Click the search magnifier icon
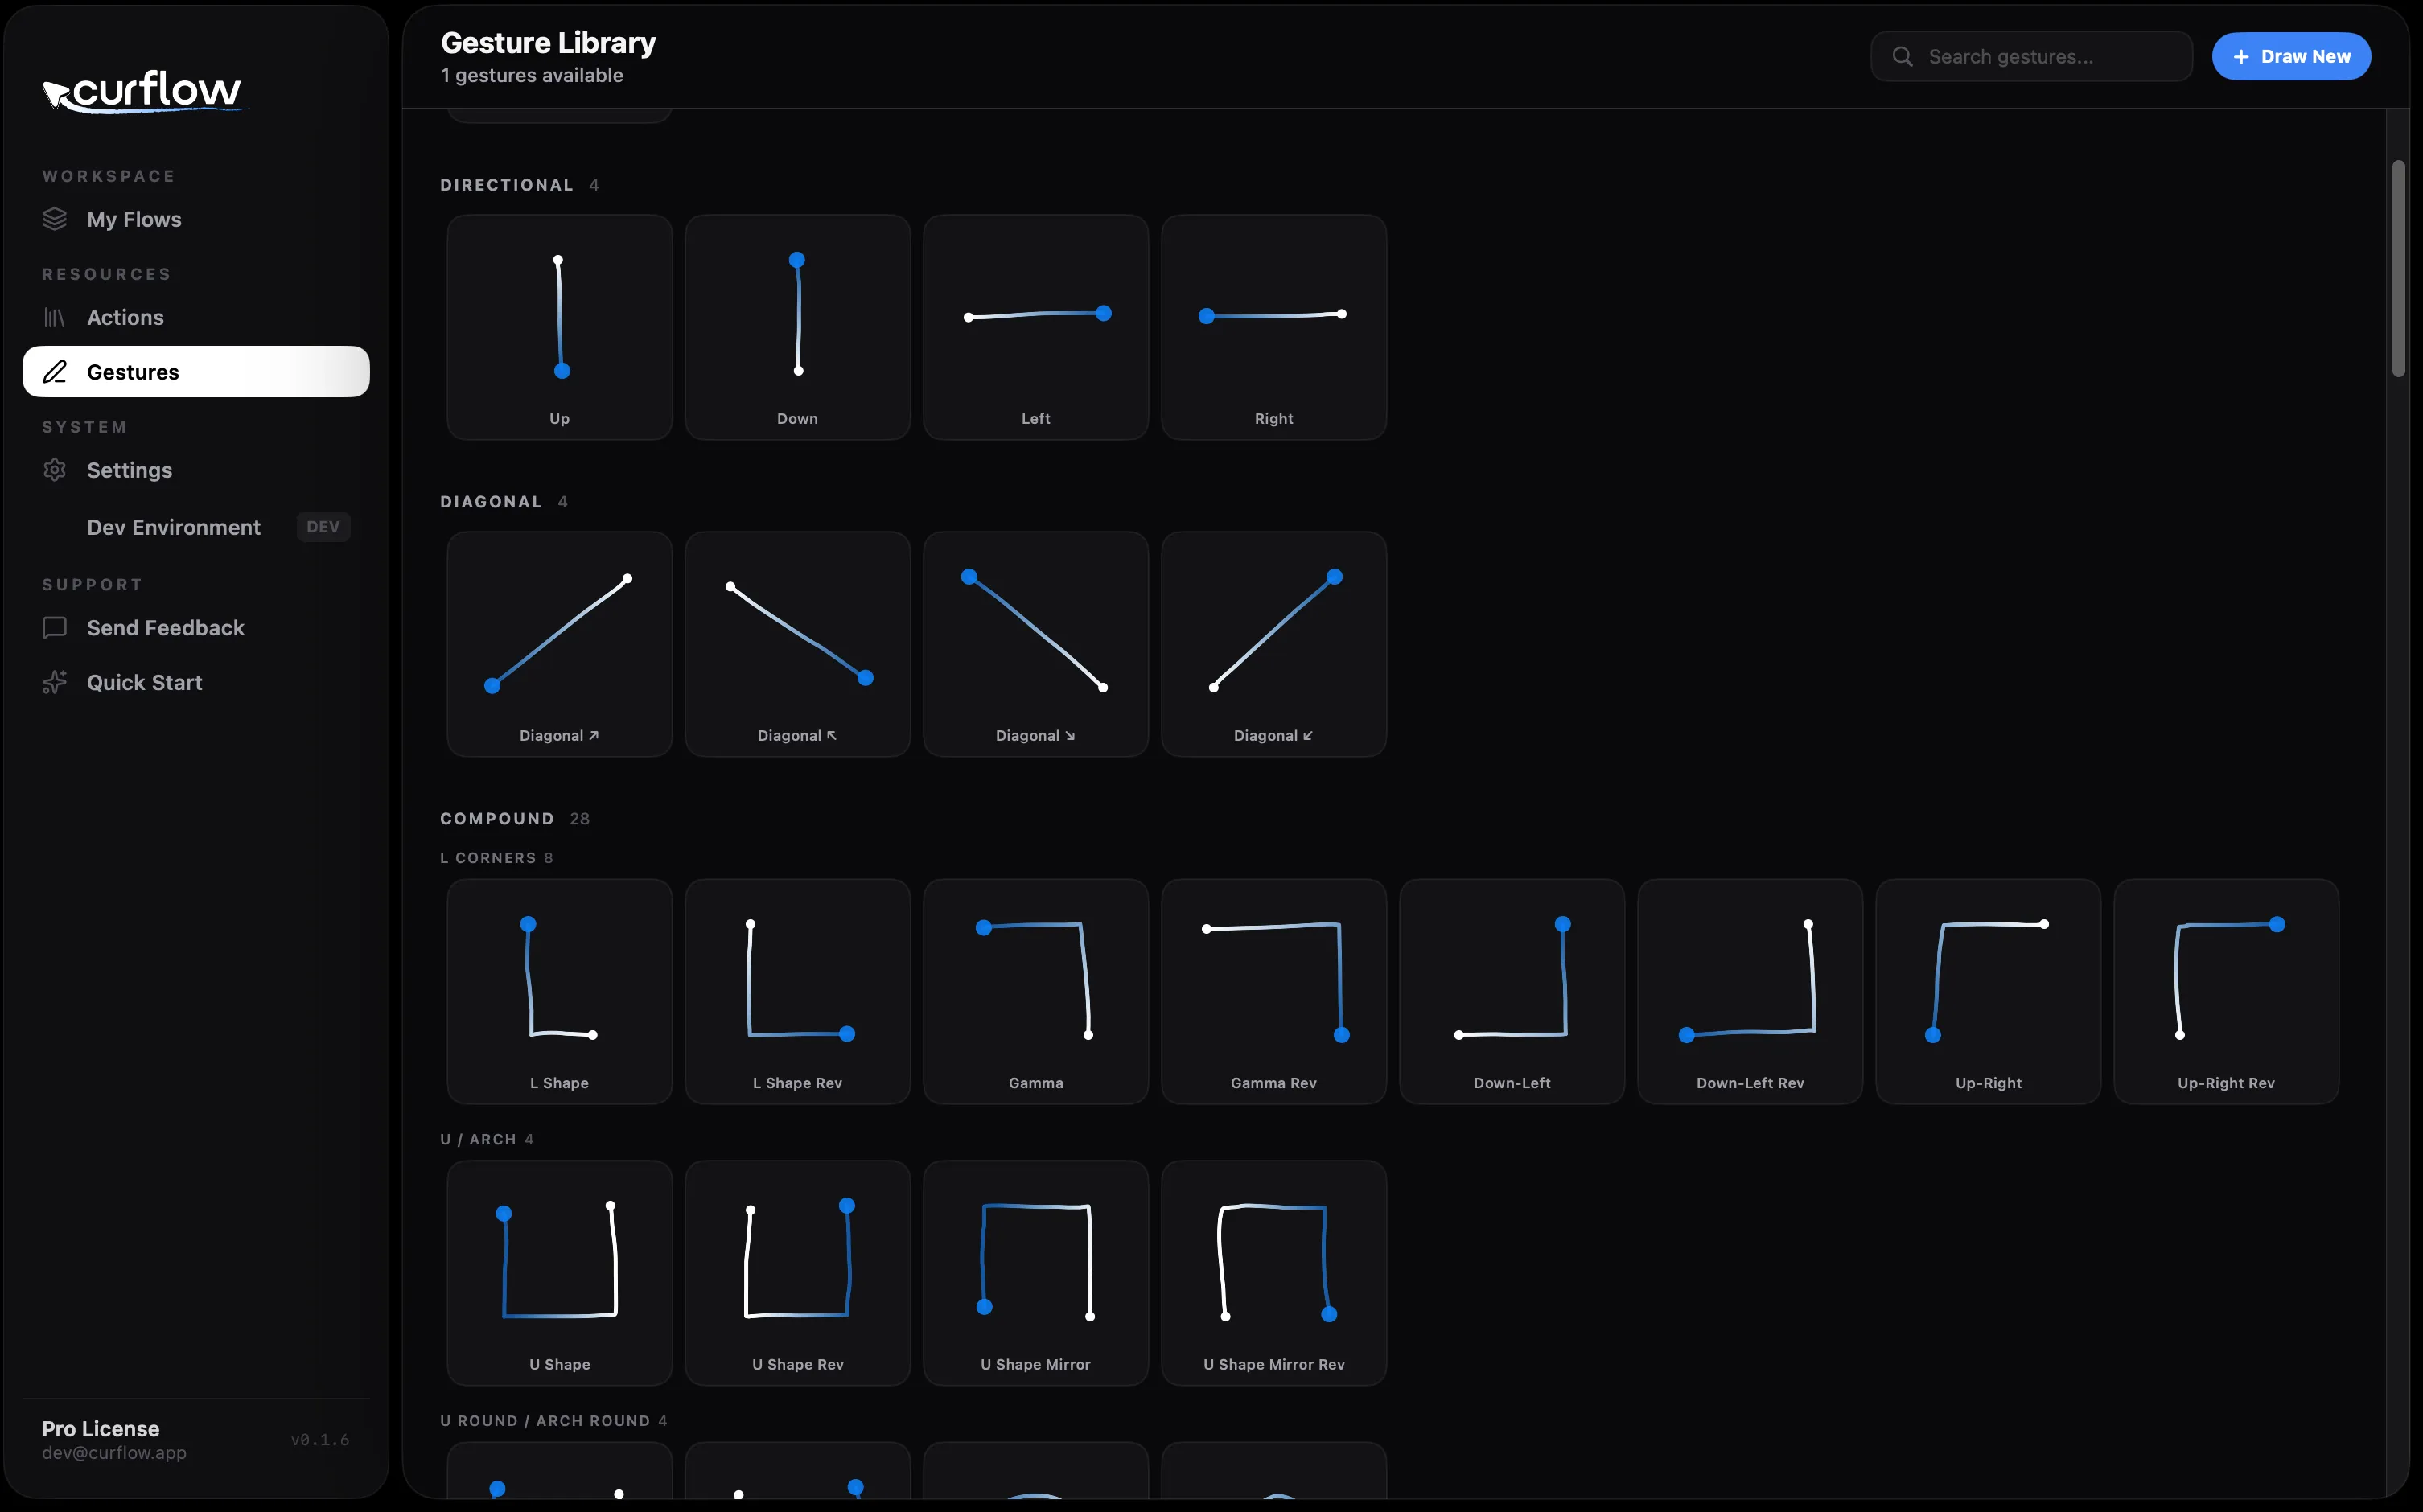The width and height of the screenshot is (2423, 1512). coord(1902,57)
